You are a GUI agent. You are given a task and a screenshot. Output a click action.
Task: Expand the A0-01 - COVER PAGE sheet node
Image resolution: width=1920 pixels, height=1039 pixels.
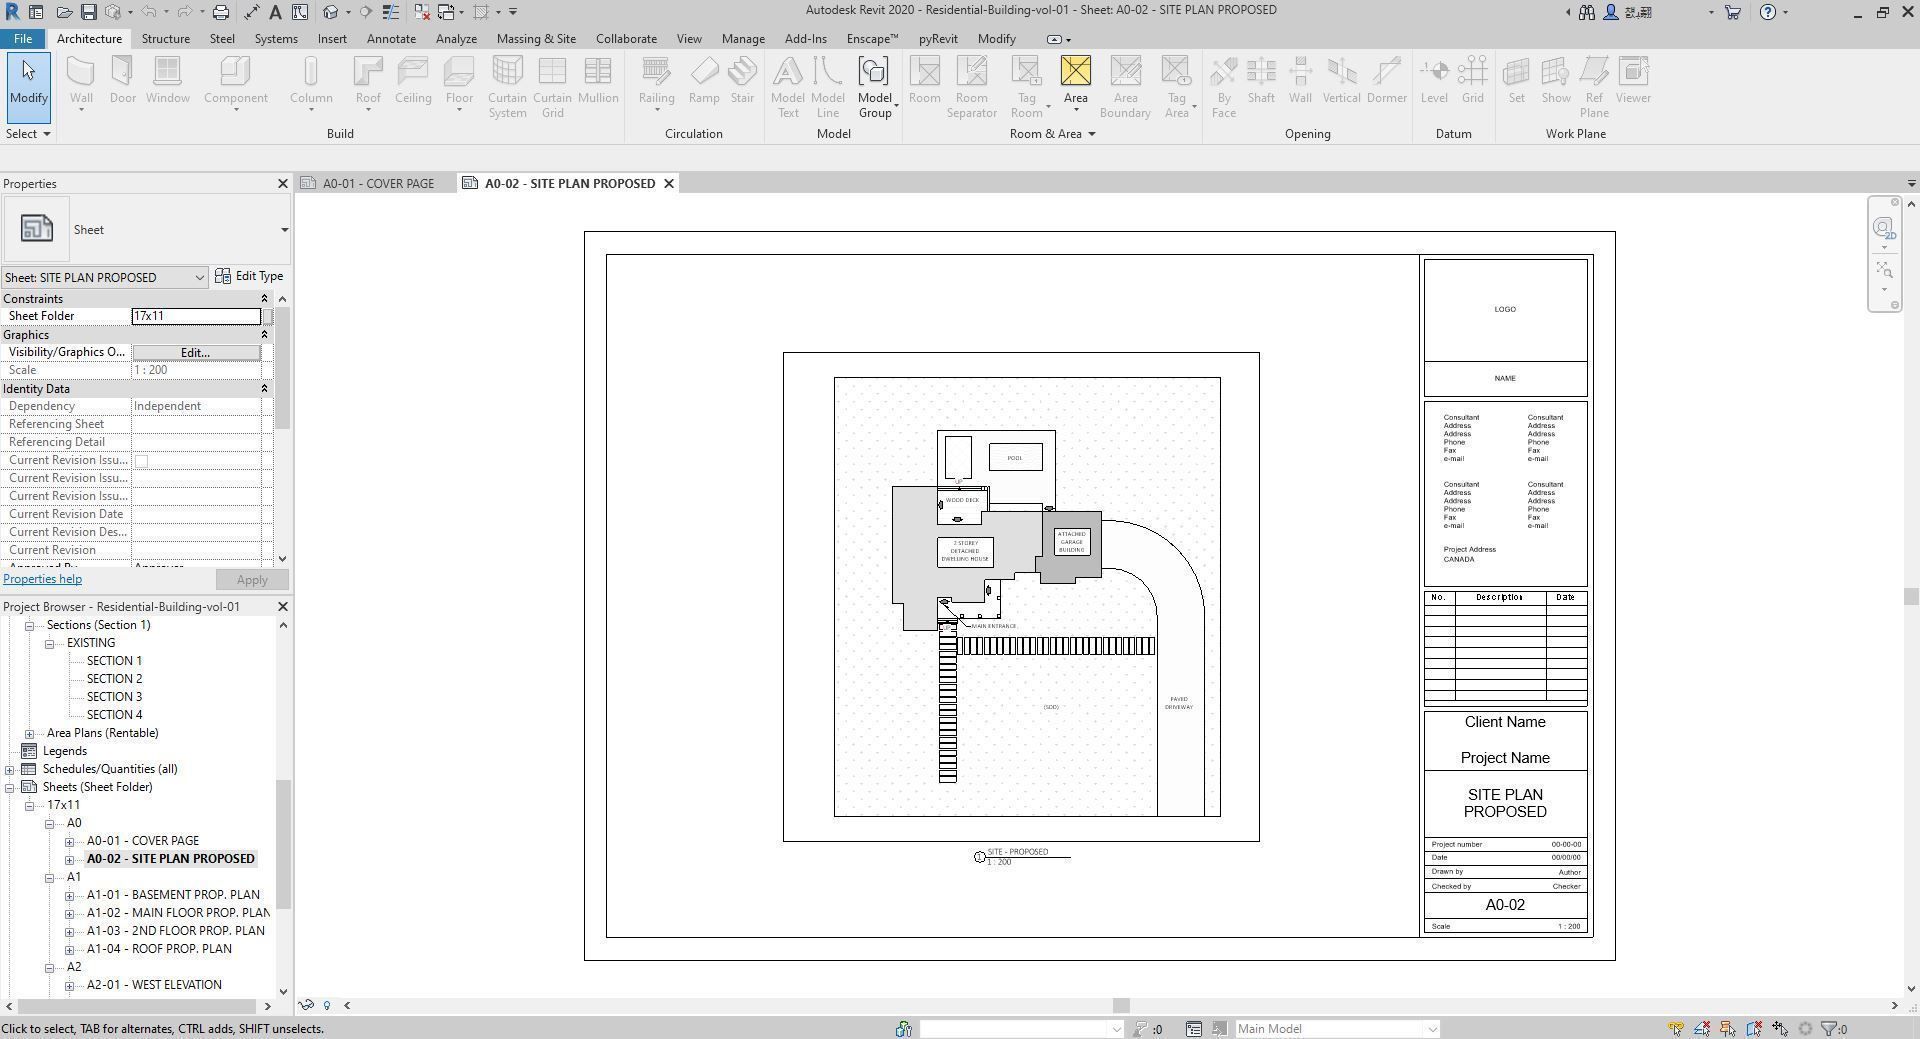[70, 842]
